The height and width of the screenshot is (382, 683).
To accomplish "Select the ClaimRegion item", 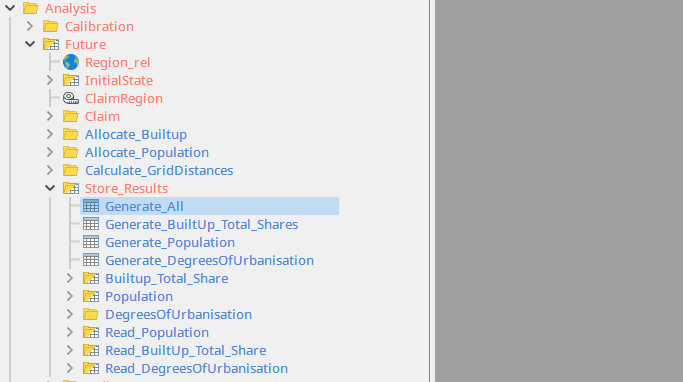I will pos(124,98).
